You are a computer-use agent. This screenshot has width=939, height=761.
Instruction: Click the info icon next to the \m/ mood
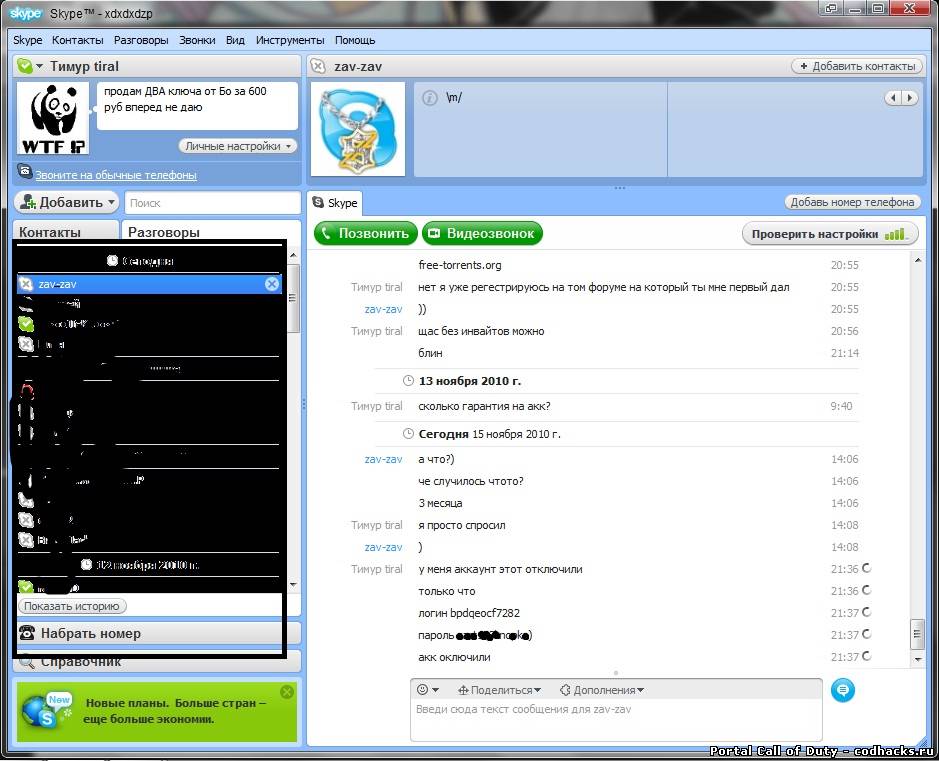pos(429,98)
